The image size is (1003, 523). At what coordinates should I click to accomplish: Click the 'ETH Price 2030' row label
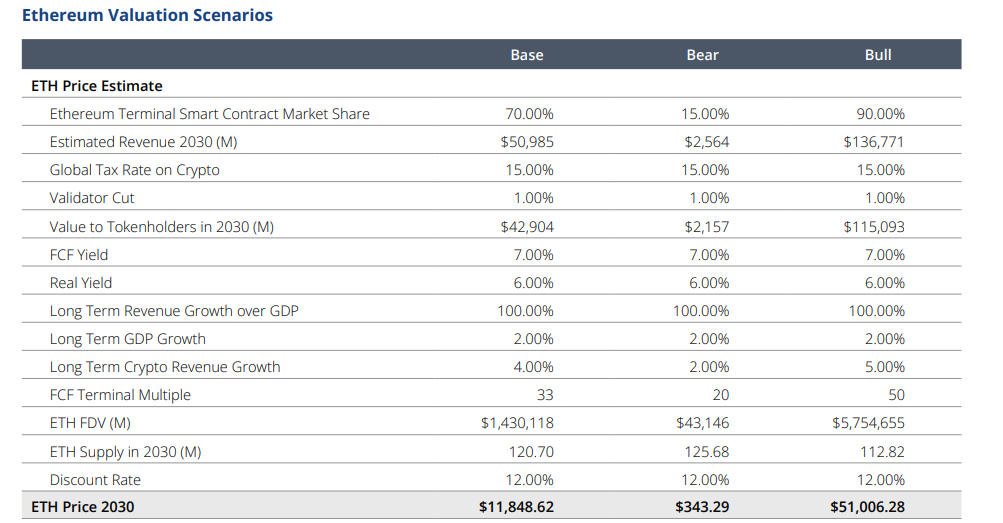click(x=83, y=507)
